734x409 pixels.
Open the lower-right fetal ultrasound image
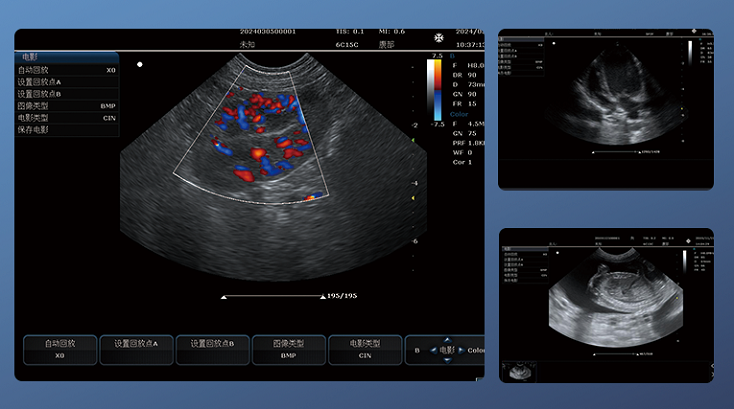(606, 305)
